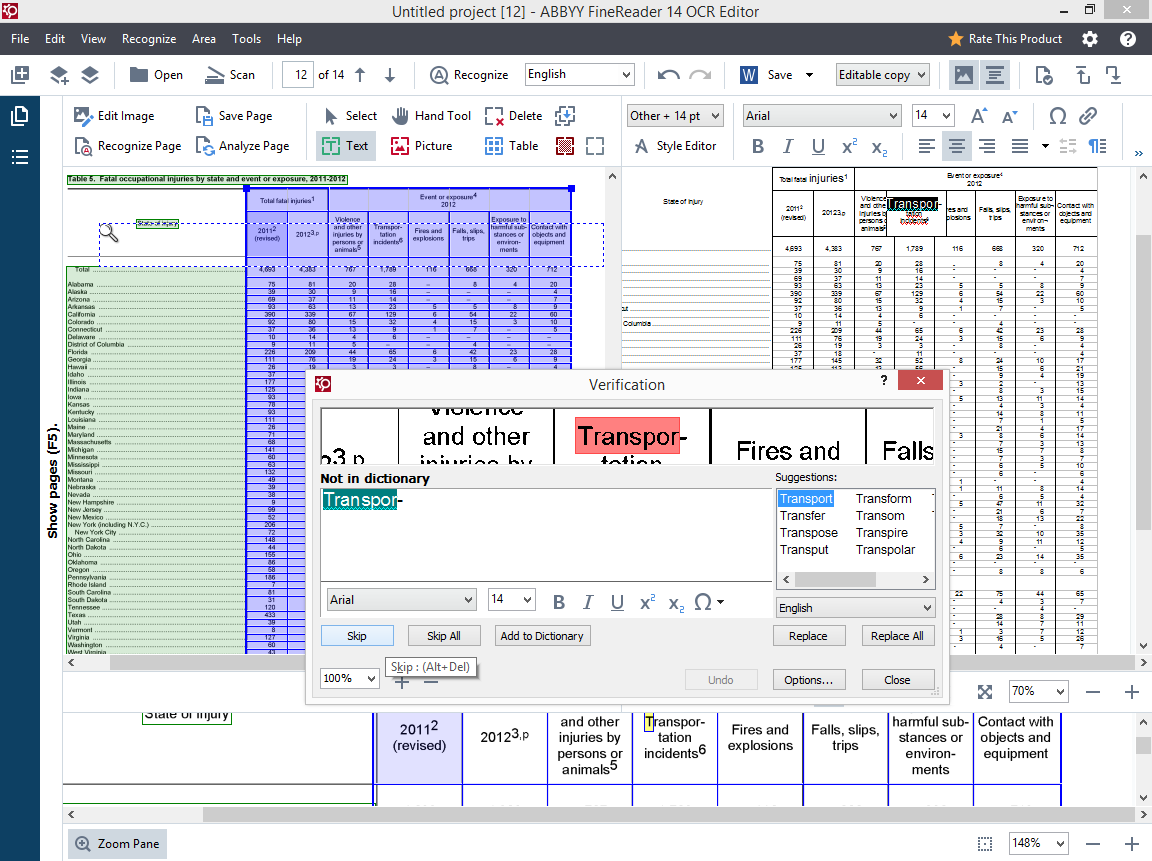Toggle Bold in text pane toolbar
This screenshot has width=1152, height=861.
tap(757, 146)
